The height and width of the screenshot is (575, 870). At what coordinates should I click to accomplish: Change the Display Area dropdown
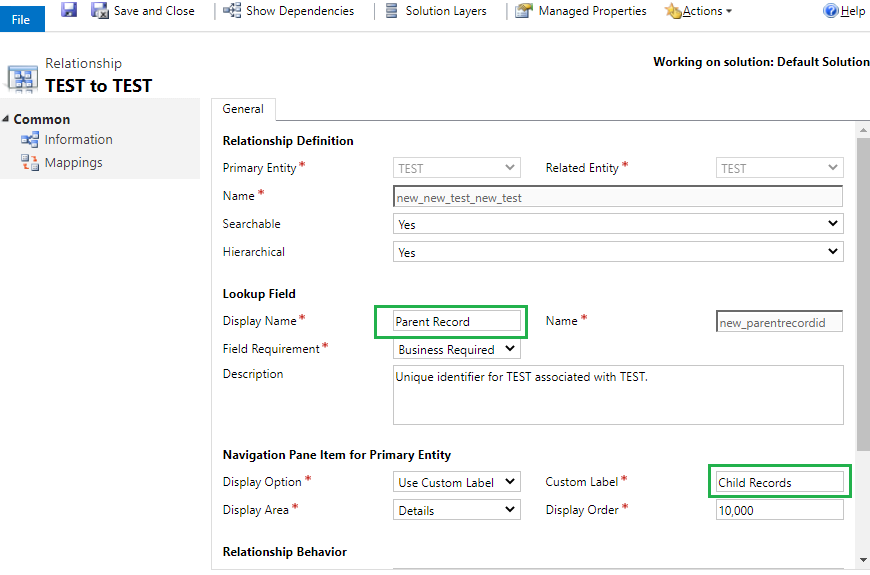(x=457, y=510)
